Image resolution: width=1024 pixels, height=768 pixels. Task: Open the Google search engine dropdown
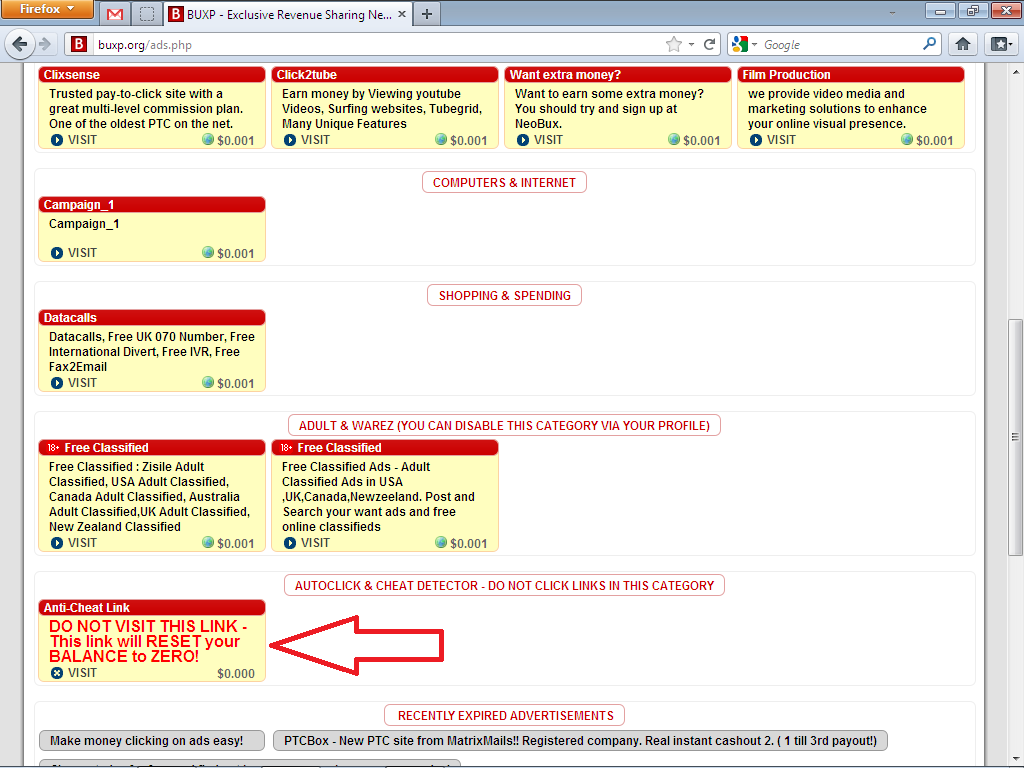coord(744,44)
